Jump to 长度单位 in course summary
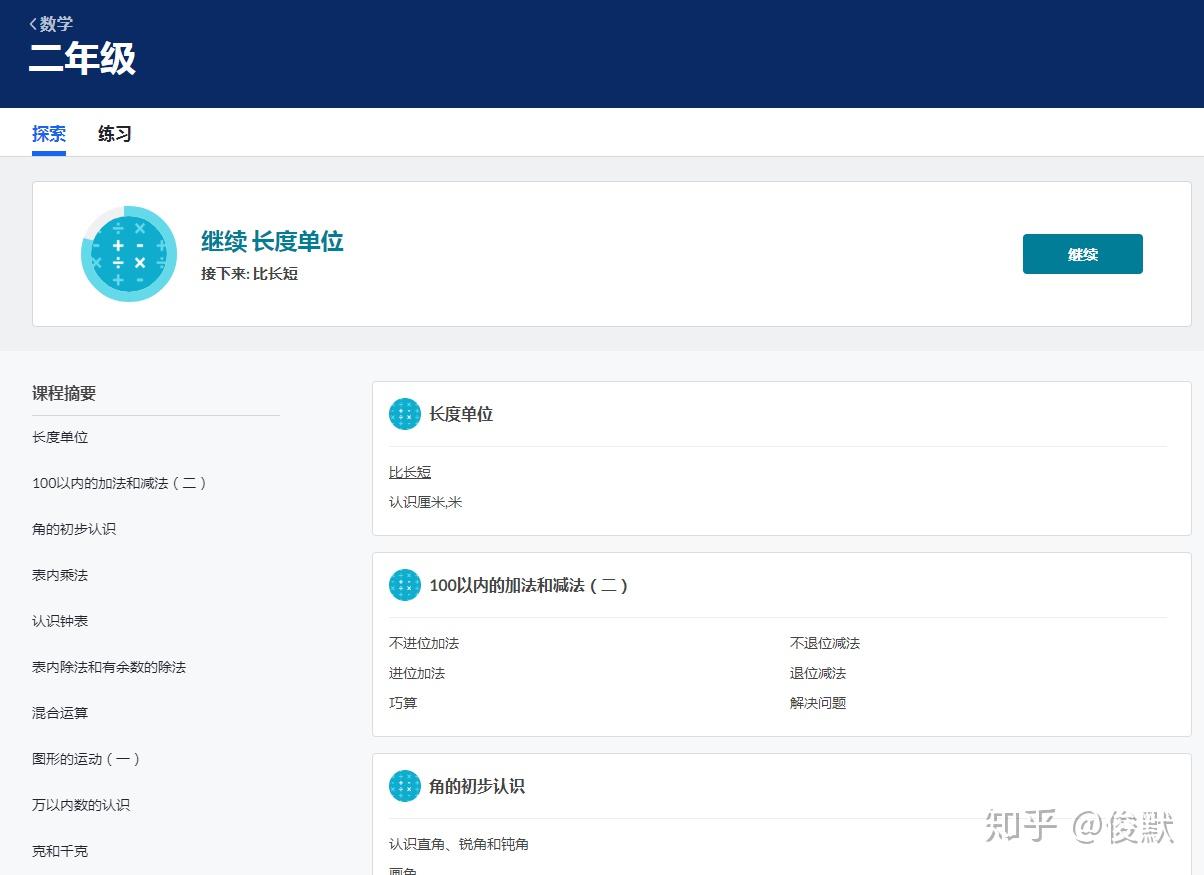 (x=60, y=437)
